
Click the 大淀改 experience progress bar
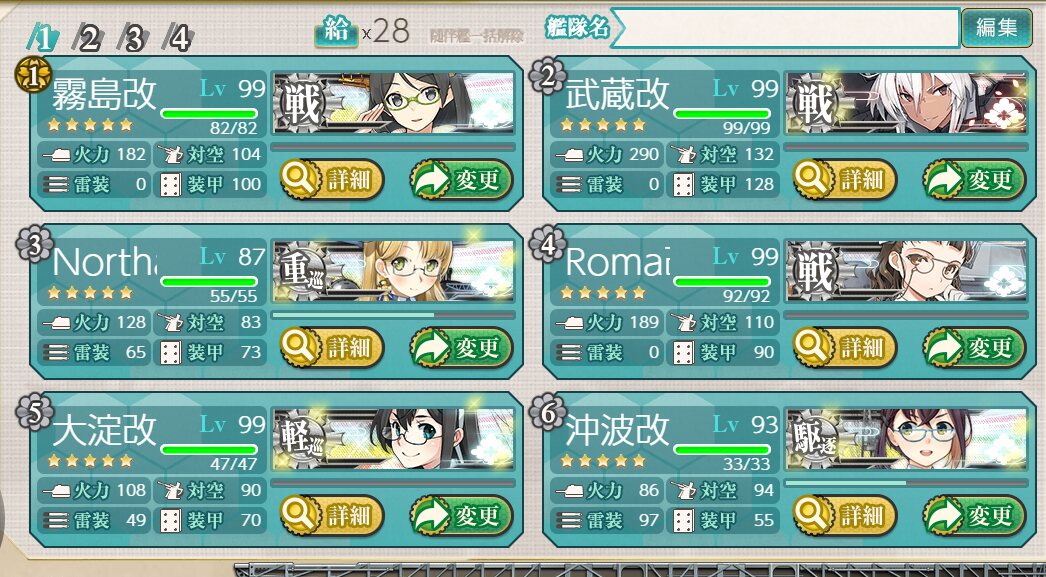(394, 482)
